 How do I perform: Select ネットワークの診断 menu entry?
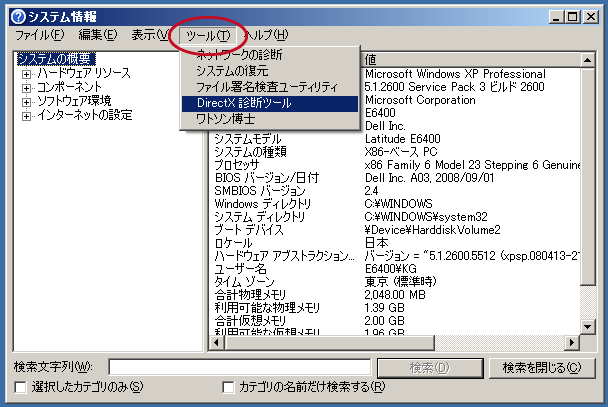(239, 54)
